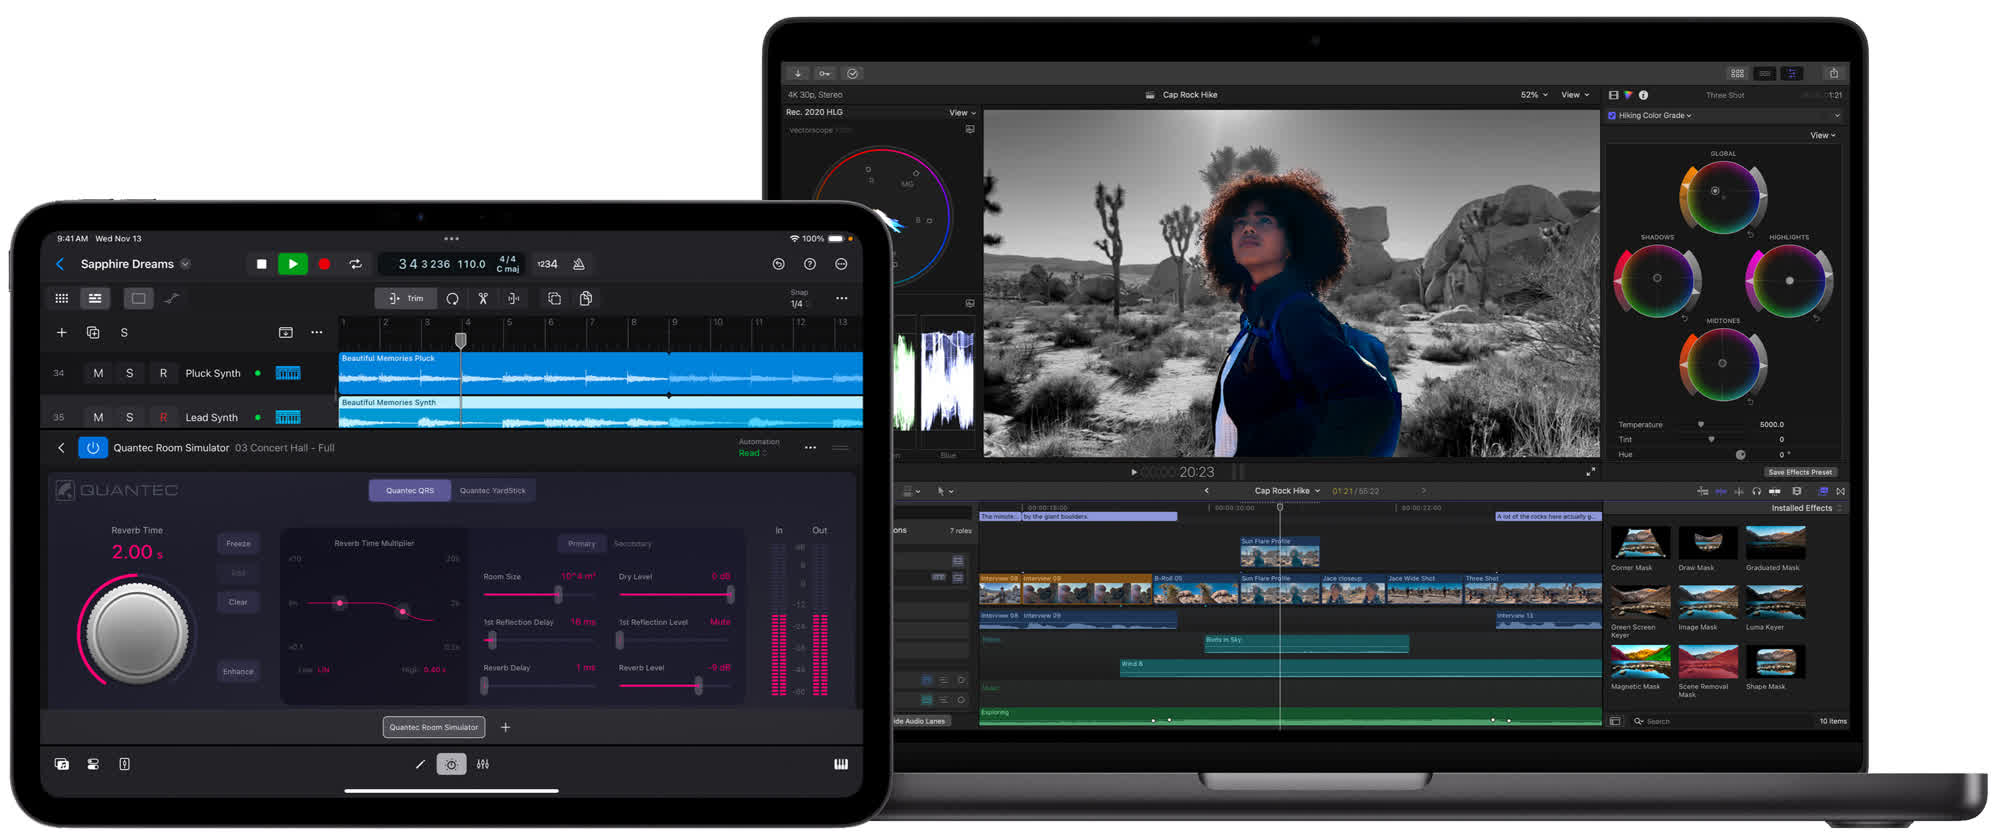
Task: Click the playhead marker in Logic ruler
Action: point(461,340)
